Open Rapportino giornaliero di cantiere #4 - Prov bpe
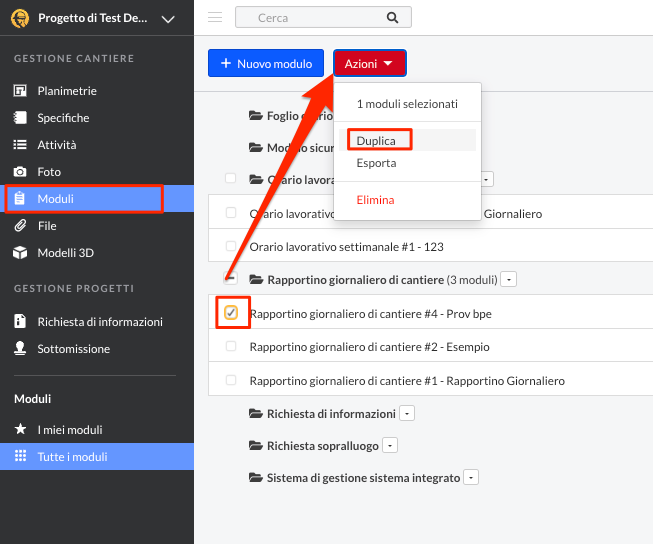Viewport: 653px width, 544px height. (x=371, y=314)
